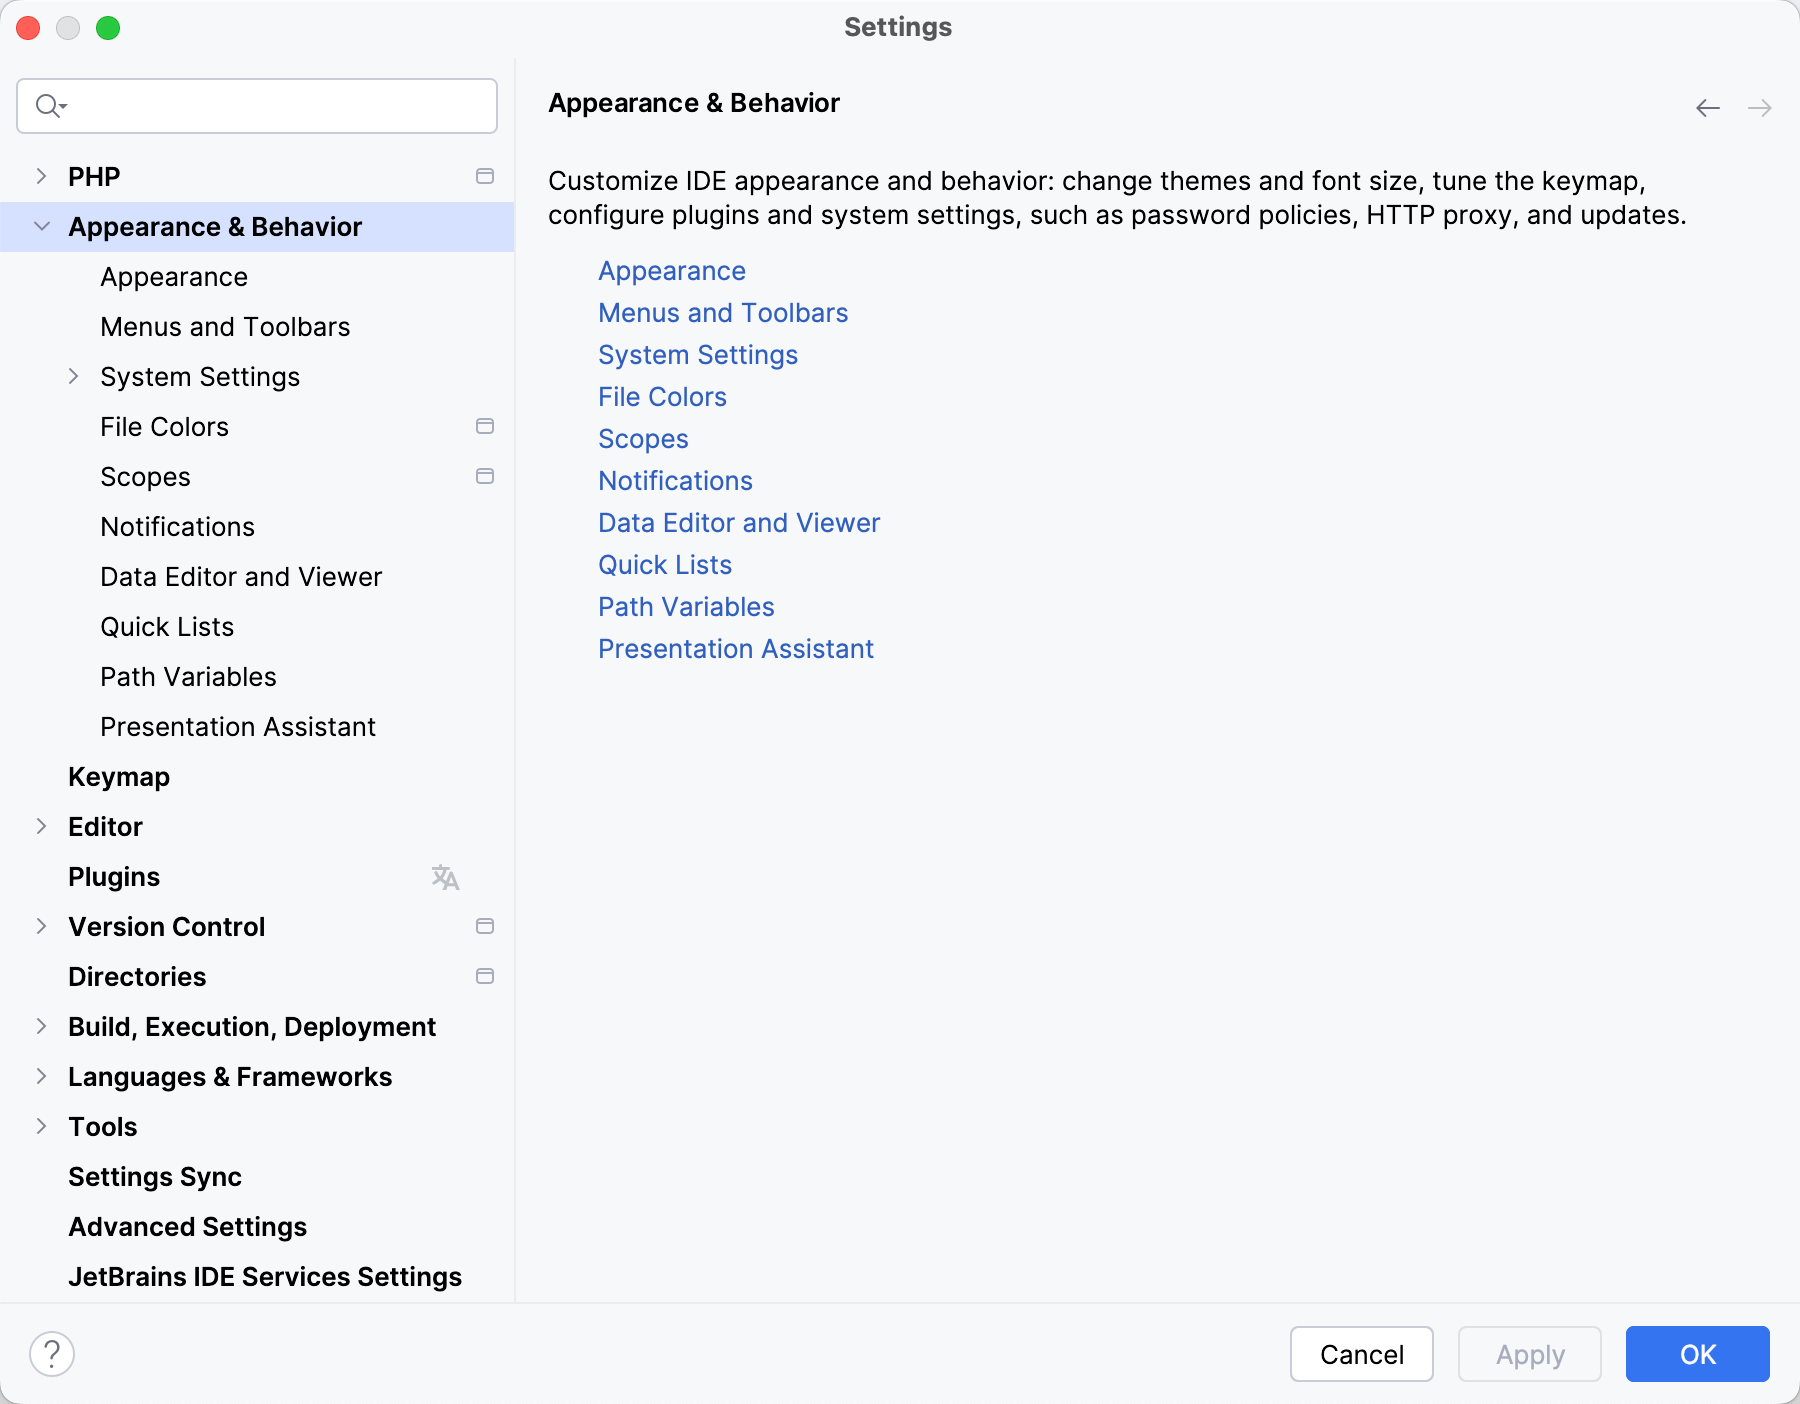Click the project-level settings icon next to PHP
Screen dimensions: 1800x1404
486,176
